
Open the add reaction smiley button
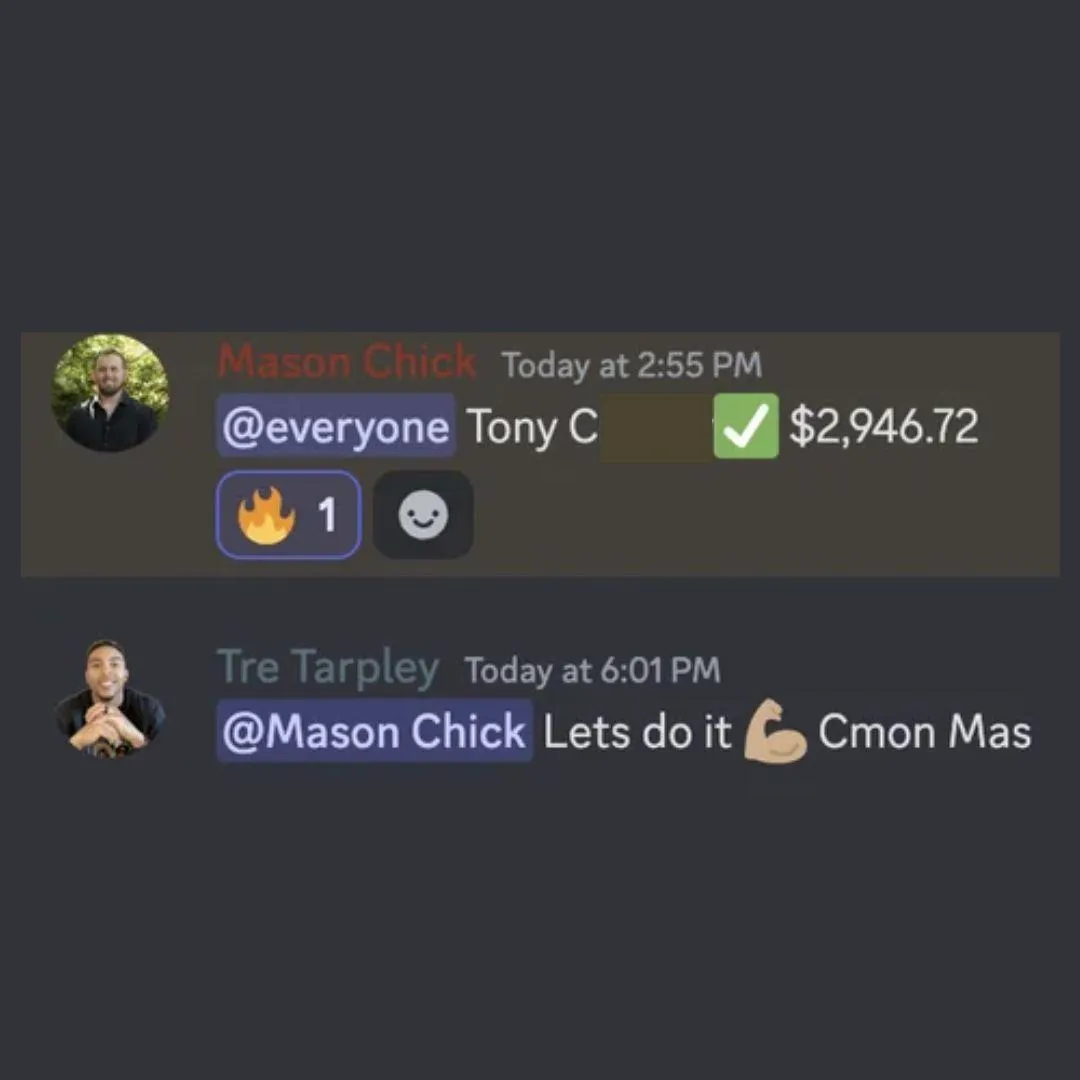click(x=423, y=515)
